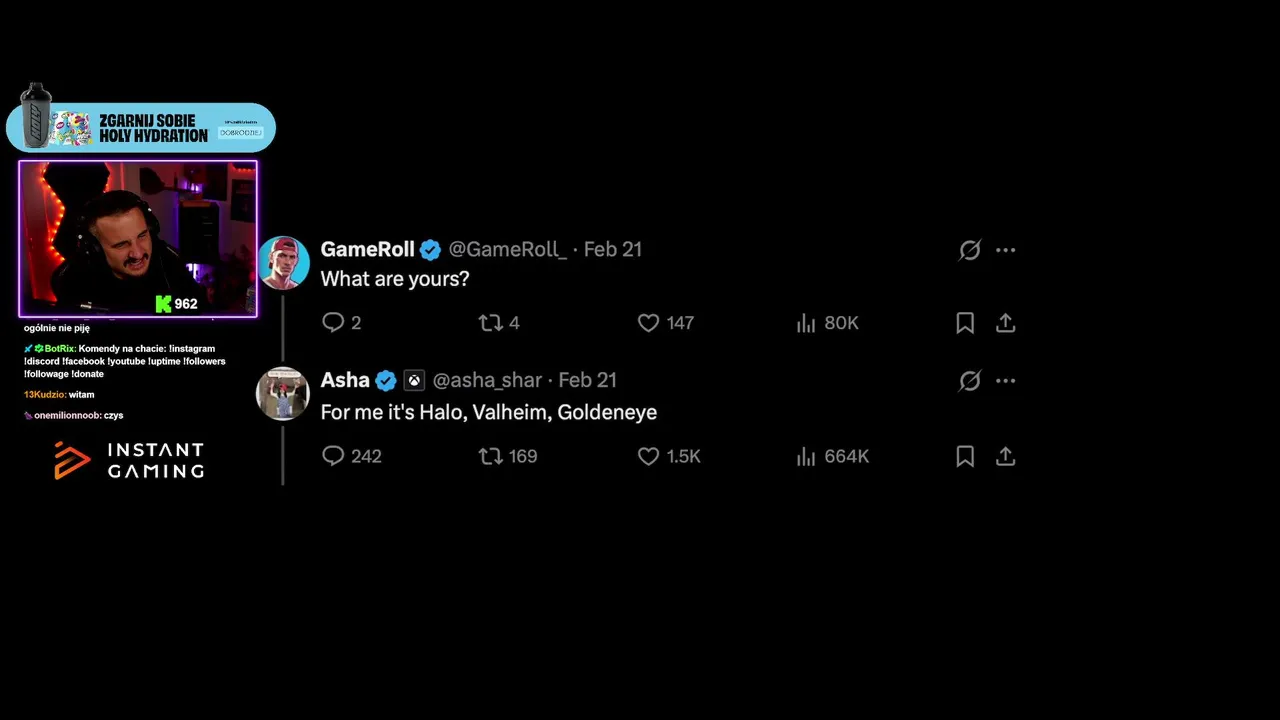Share Asha's tweet
The width and height of the screenshot is (1280, 720).
pos(1005,456)
